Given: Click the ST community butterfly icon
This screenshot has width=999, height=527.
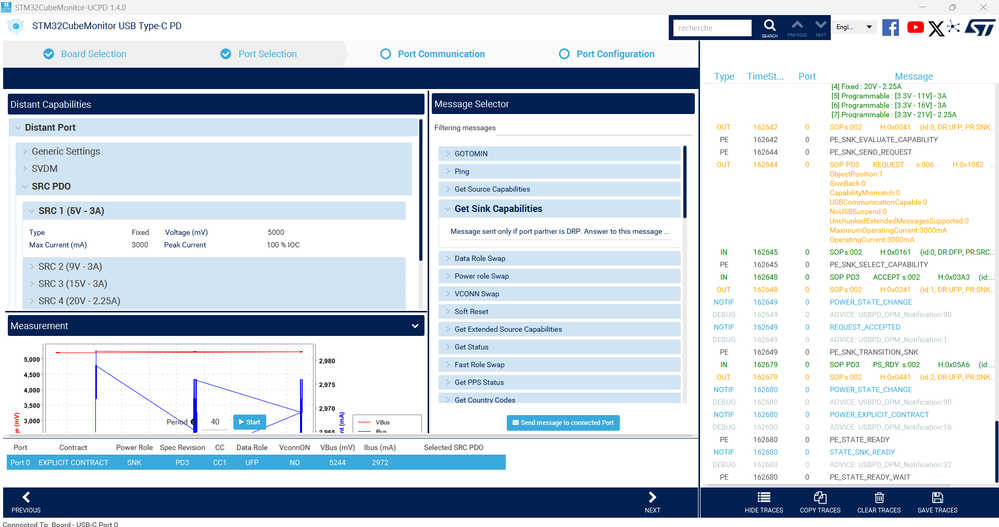Looking at the screenshot, I should click(x=953, y=27).
